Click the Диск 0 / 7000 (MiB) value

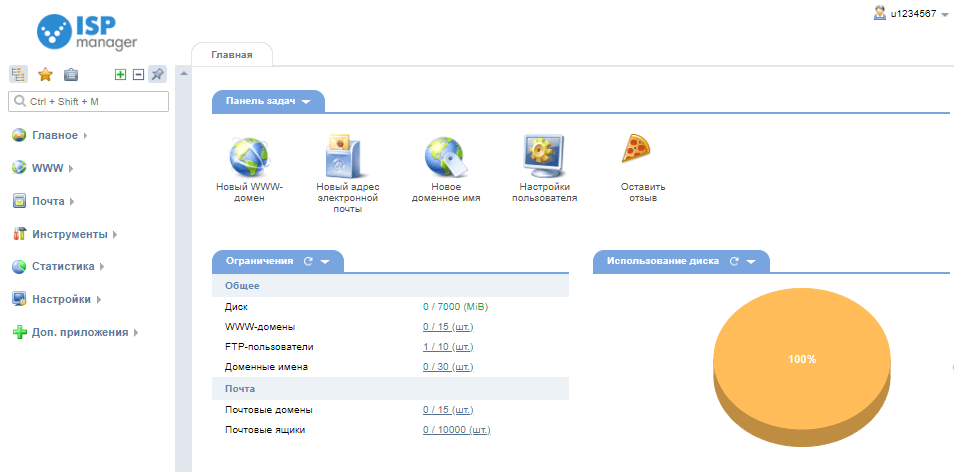(456, 307)
